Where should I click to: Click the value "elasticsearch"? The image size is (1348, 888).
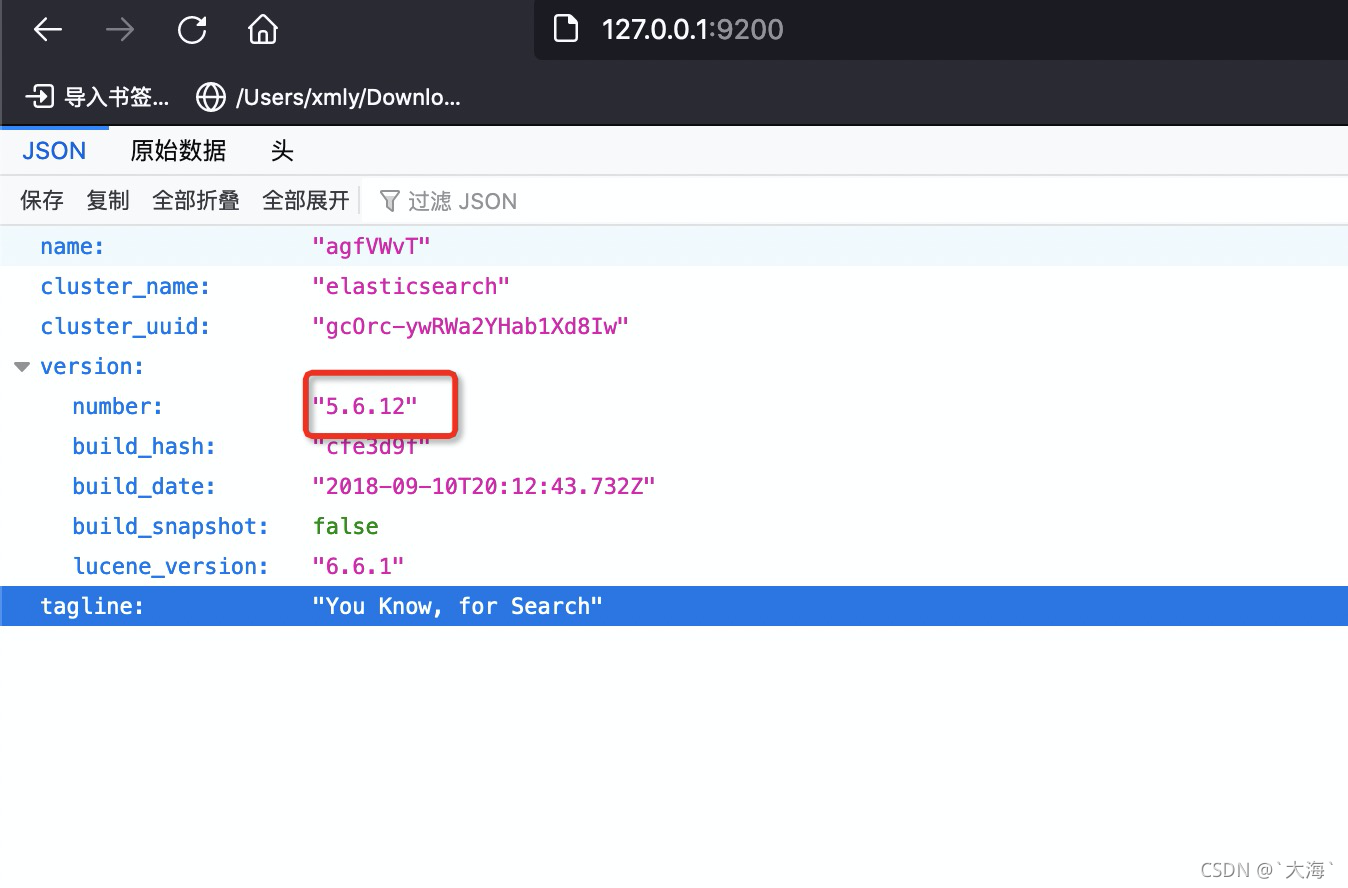click(411, 286)
